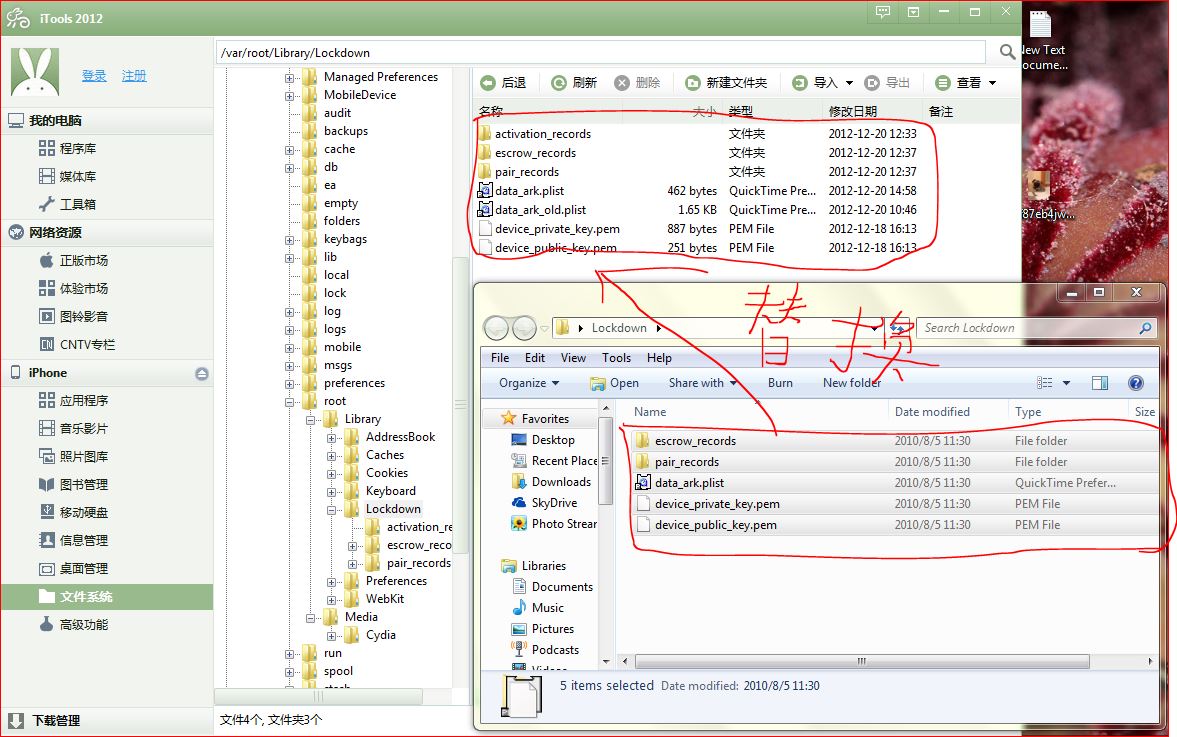Collapse the Lockdown tree node

331,510
